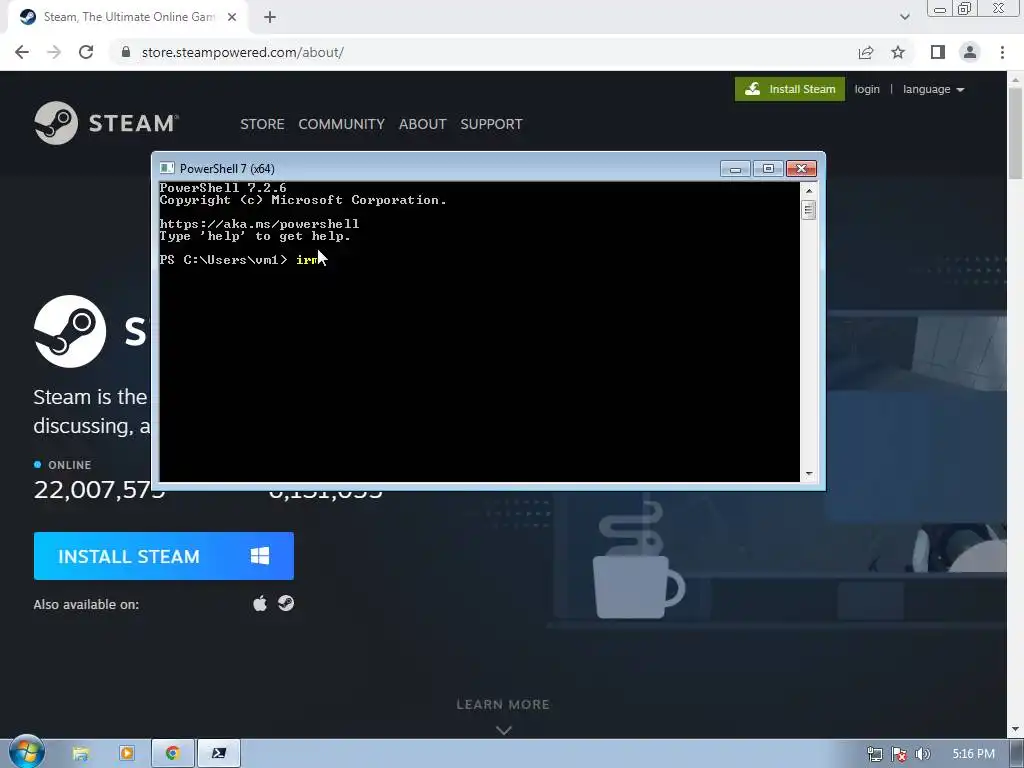Viewport: 1024px width, 768px height.
Task: Click the large round Steam logo
Action: [x=70, y=331]
